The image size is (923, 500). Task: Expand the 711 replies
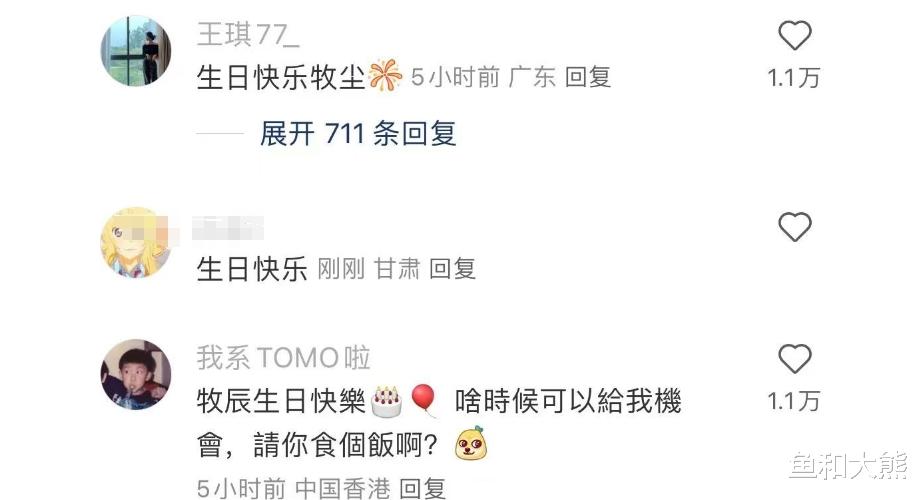click(358, 134)
